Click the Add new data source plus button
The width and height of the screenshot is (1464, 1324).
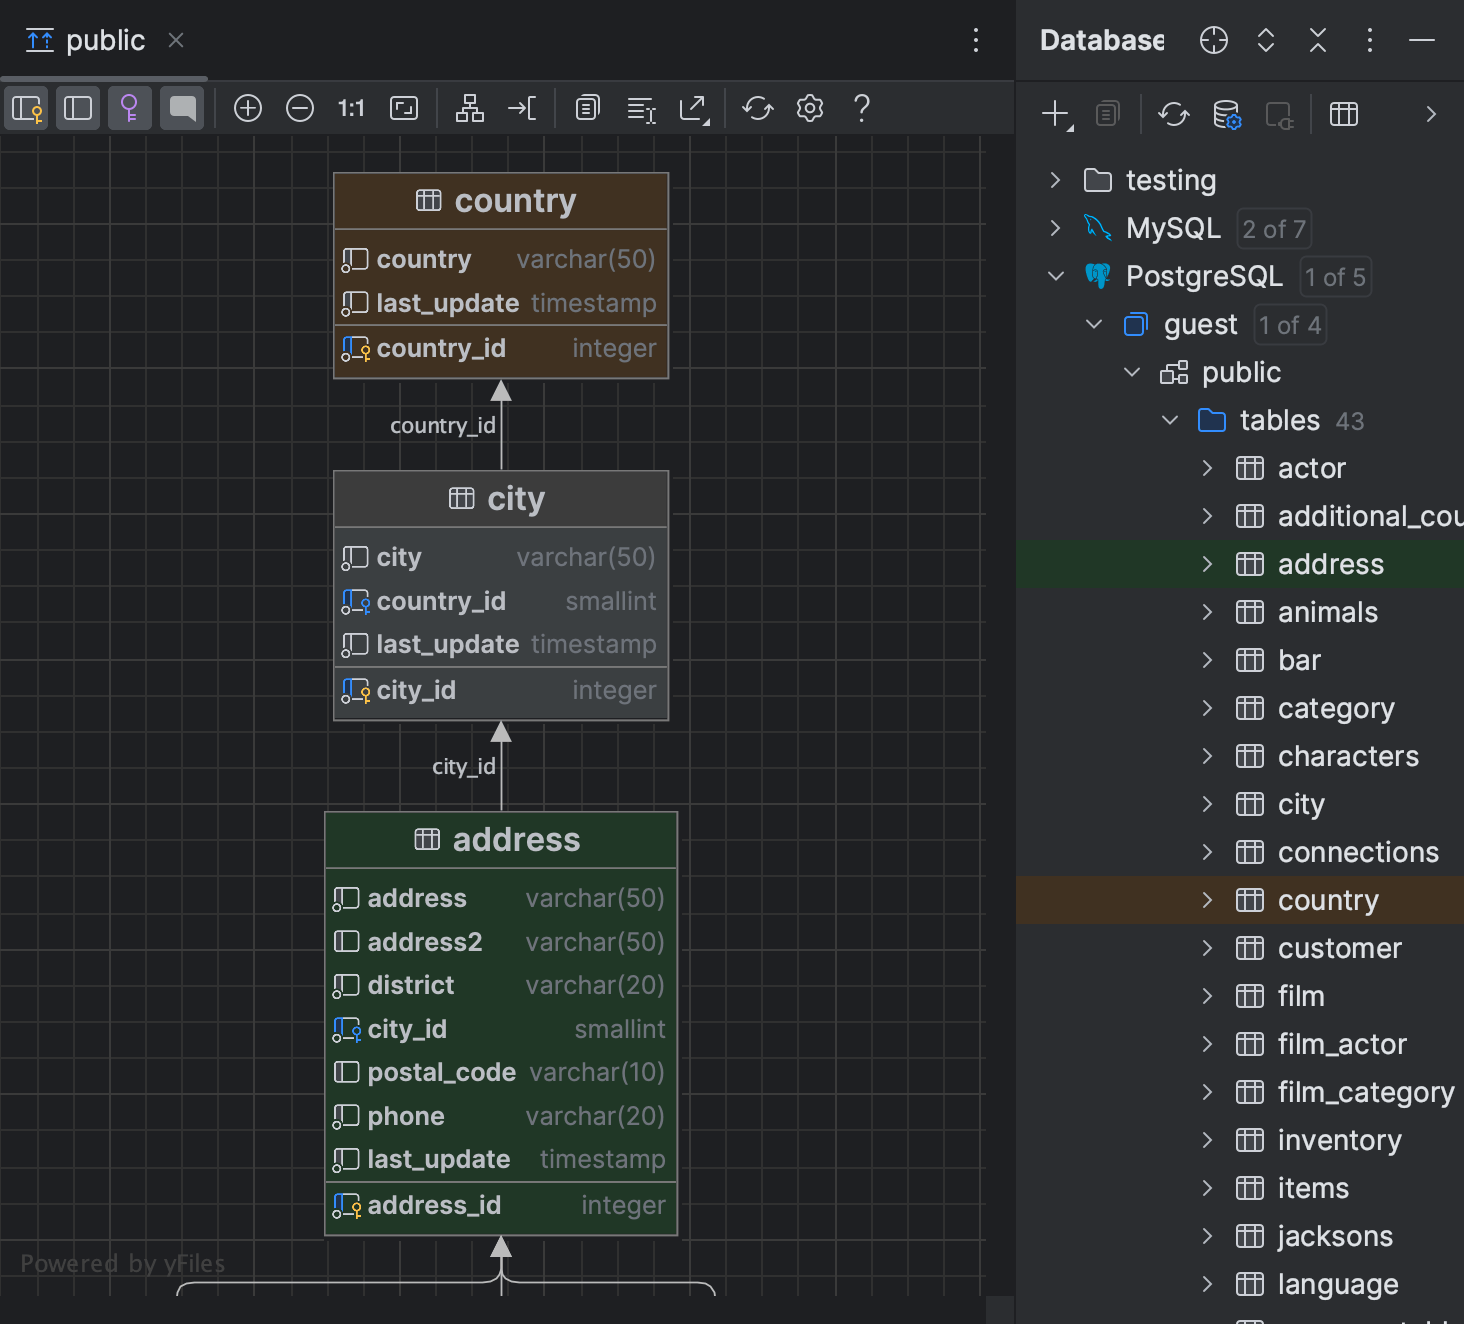[x=1055, y=114]
